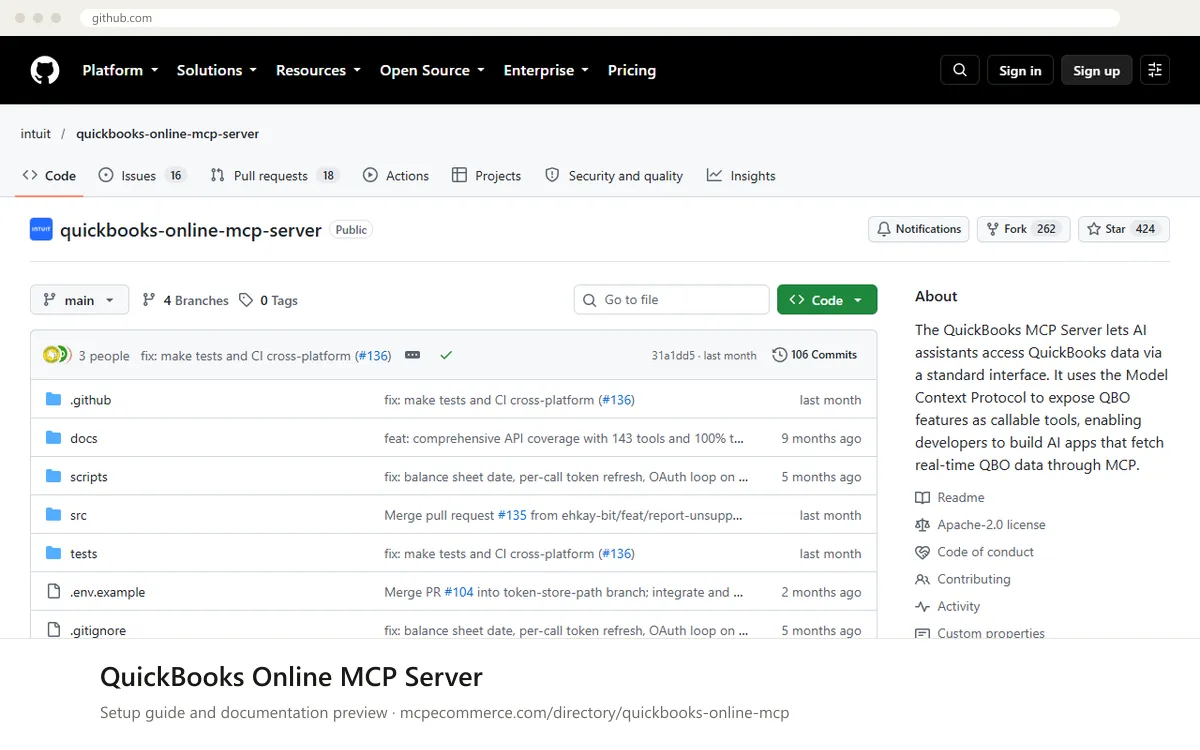Click the Activity pulse icon
The height and width of the screenshot is (750, 1200).
[x=922, y=606]
